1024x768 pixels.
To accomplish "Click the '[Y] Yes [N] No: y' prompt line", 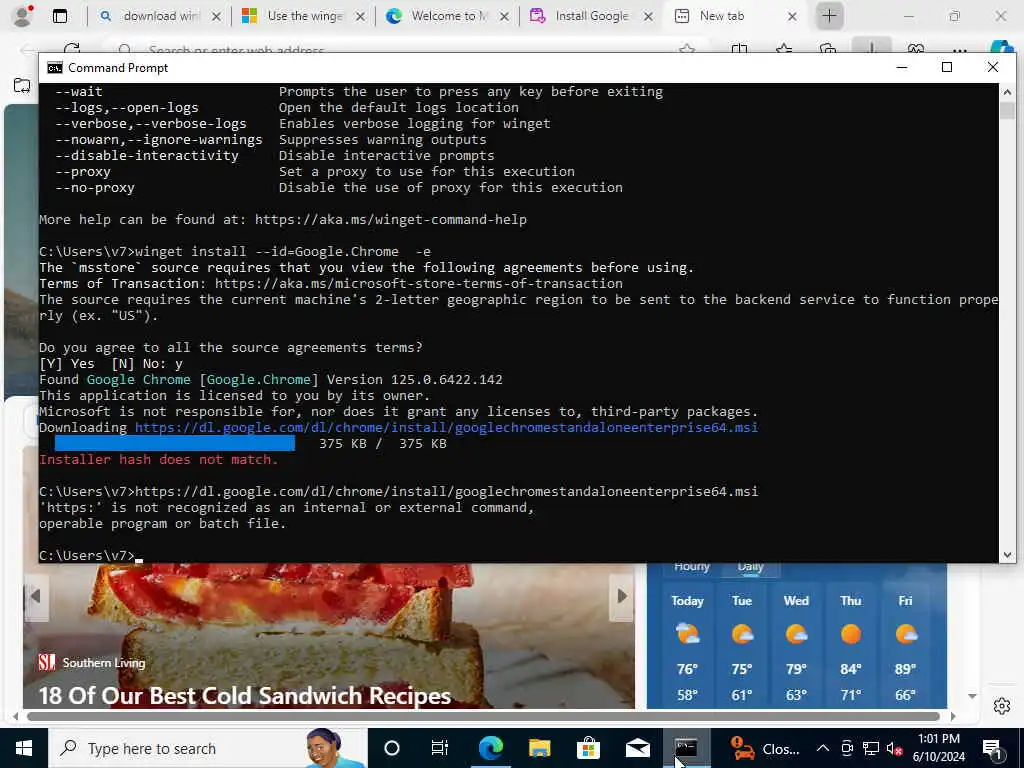I will [x=111, y=364].
